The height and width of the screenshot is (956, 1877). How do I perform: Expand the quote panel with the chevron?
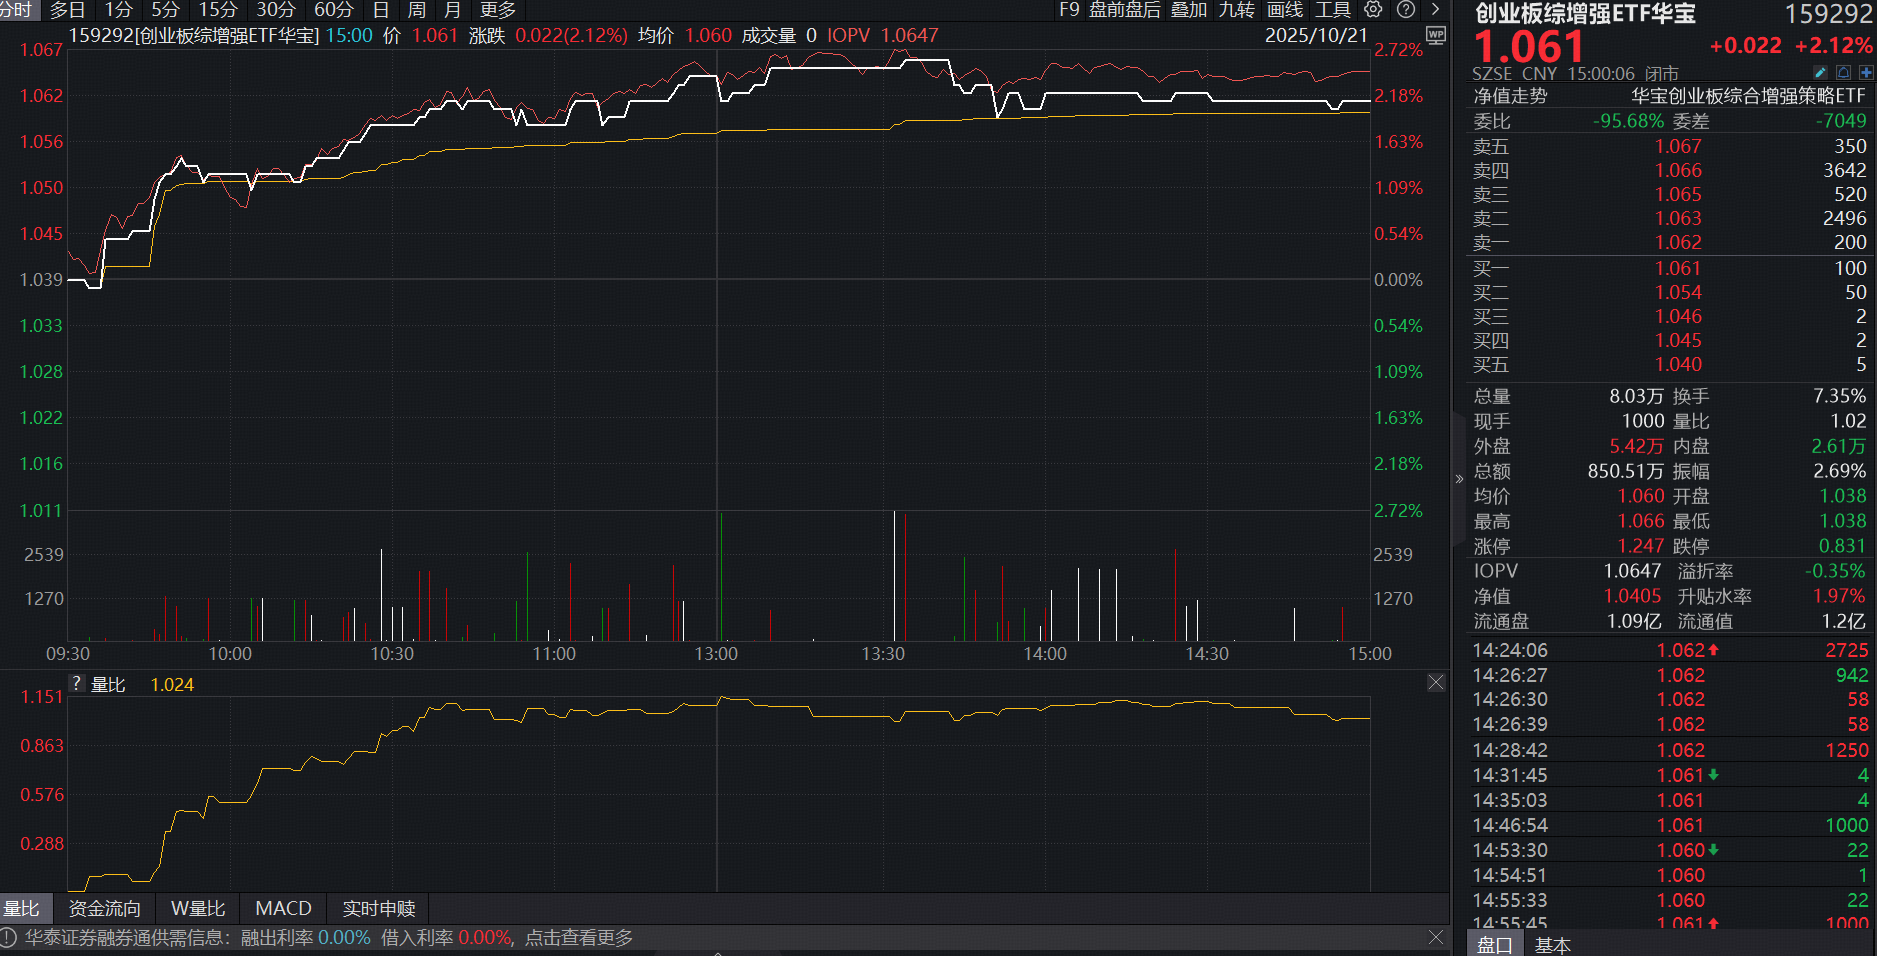click(x=1459, y=478)
